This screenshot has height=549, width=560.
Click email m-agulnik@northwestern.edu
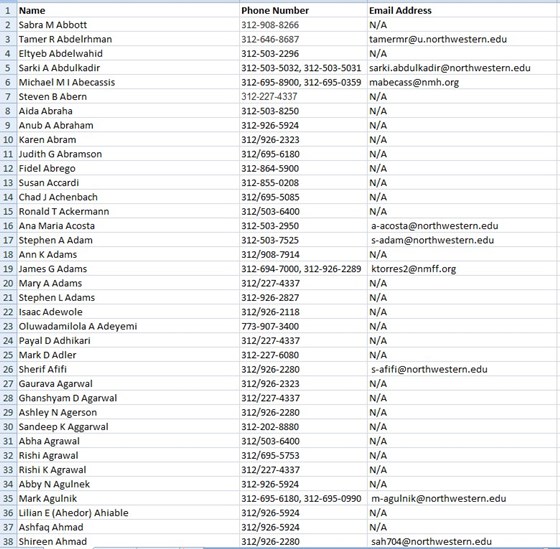[439, 499]
